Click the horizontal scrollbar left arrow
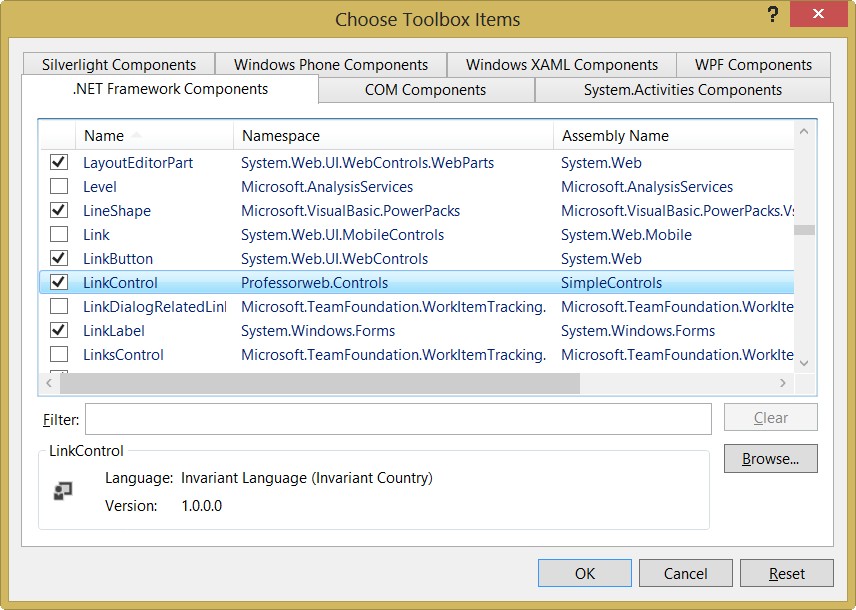Screen dimensions: 856x610 49,383
